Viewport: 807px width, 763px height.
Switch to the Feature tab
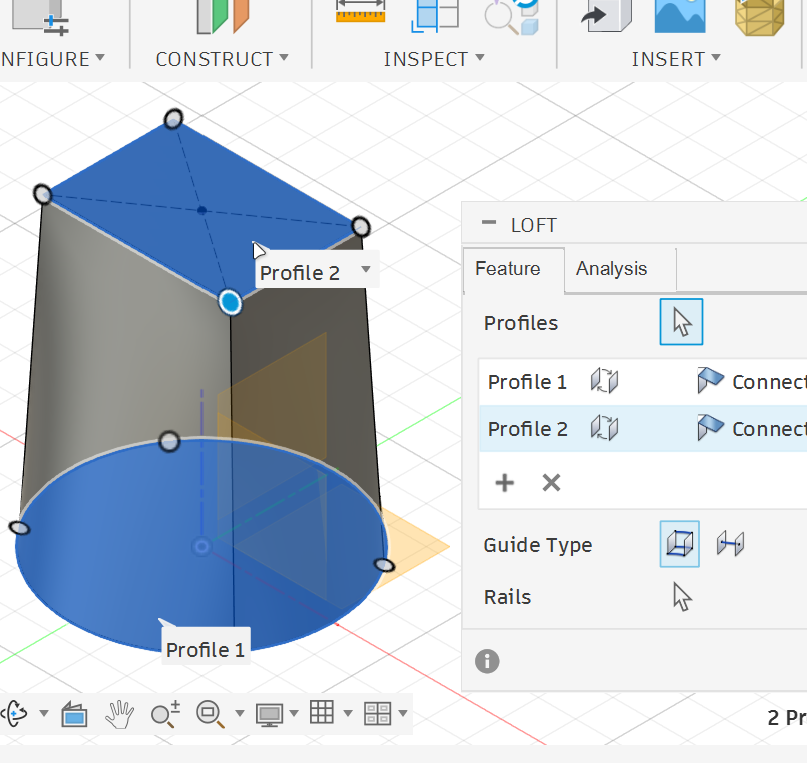(x=508, y=269)
